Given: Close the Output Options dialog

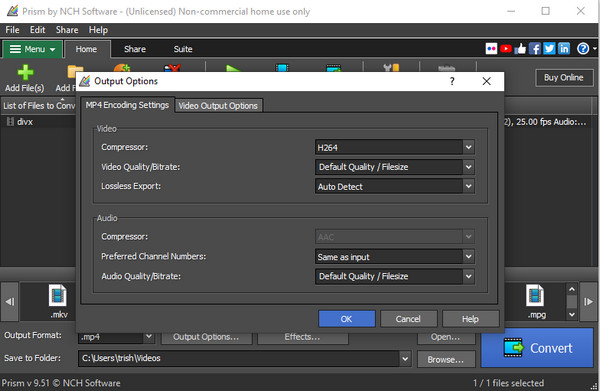Looking at the screenshot, I should coord(486,81).
